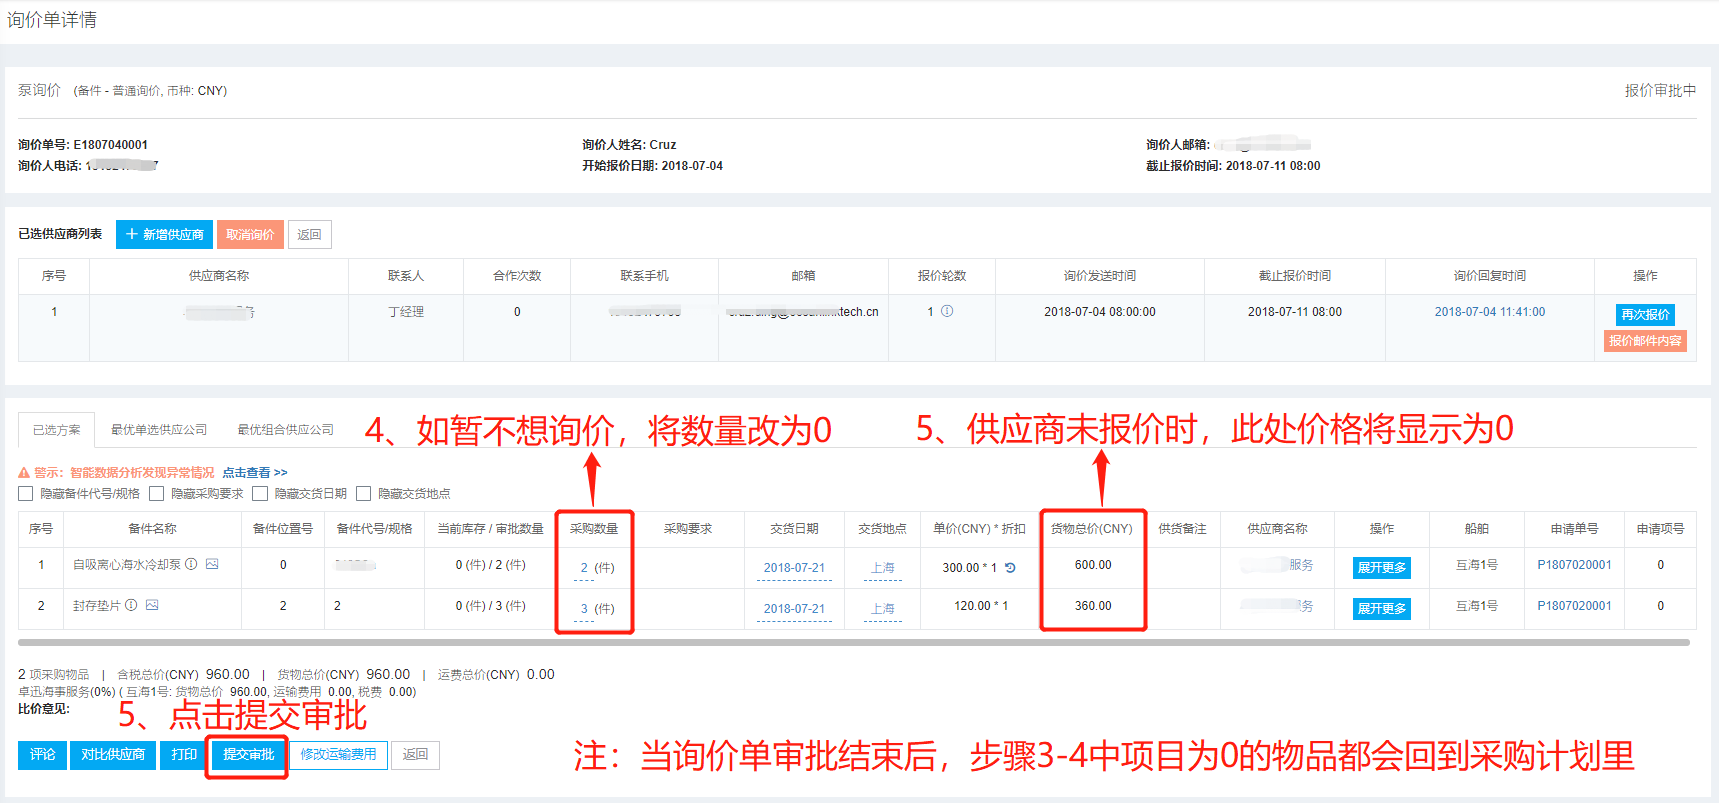Open image icon beside 封存垫片

click(152, 605)
